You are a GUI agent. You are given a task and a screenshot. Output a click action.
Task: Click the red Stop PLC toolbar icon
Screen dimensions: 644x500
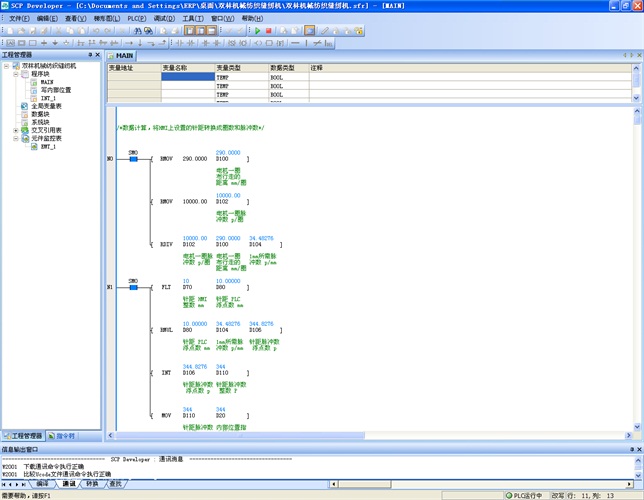tap(268, 31)
